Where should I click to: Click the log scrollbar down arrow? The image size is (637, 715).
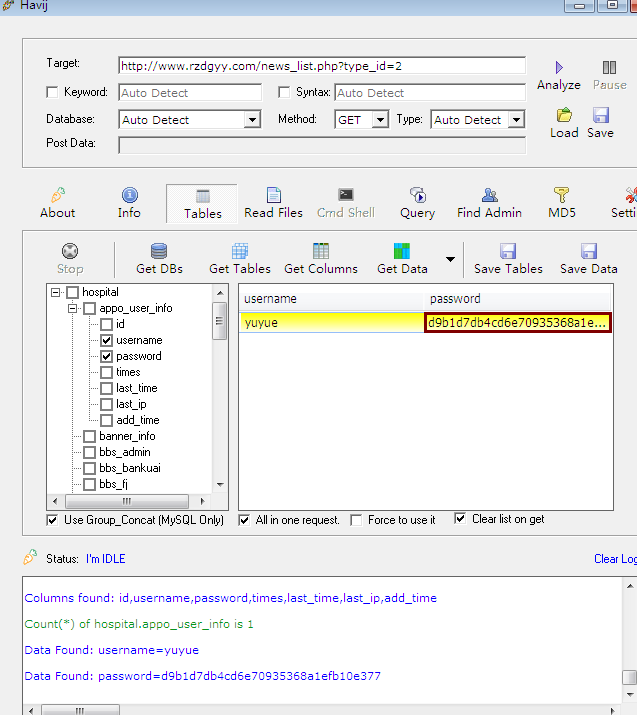[x=630, y=694]
